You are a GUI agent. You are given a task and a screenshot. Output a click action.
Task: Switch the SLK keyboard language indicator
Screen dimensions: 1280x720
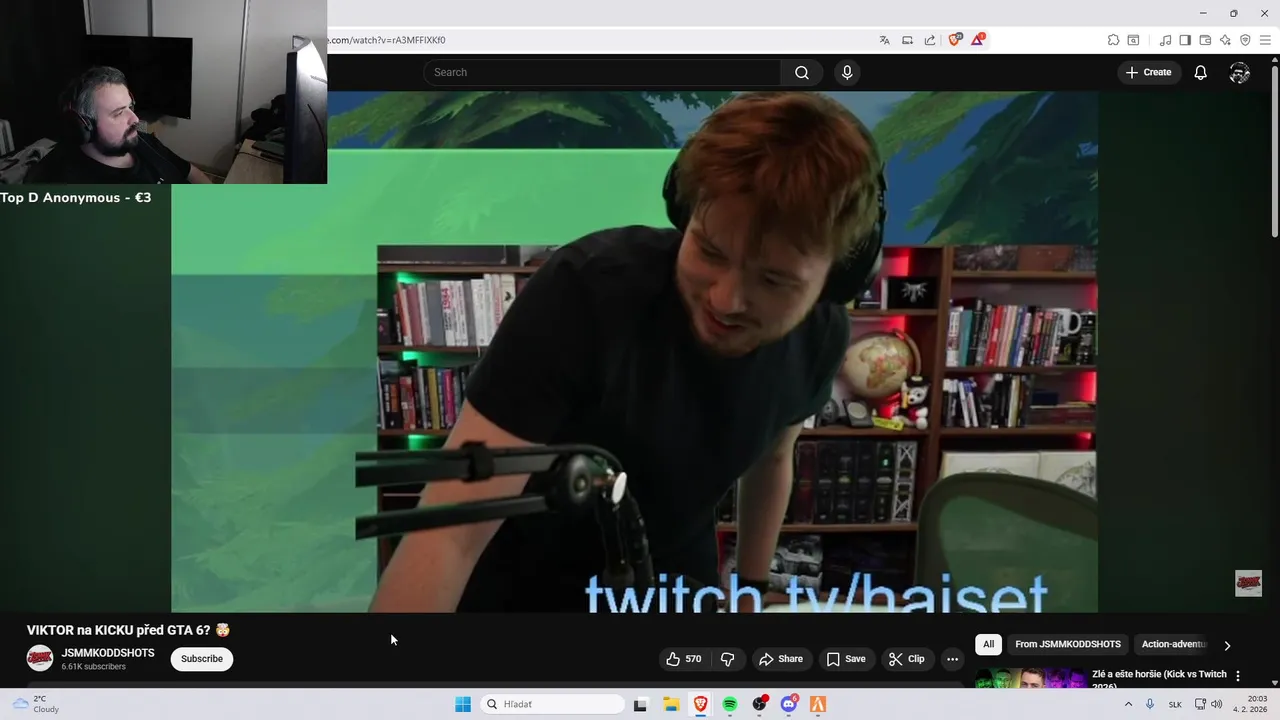click(1175, 704)
